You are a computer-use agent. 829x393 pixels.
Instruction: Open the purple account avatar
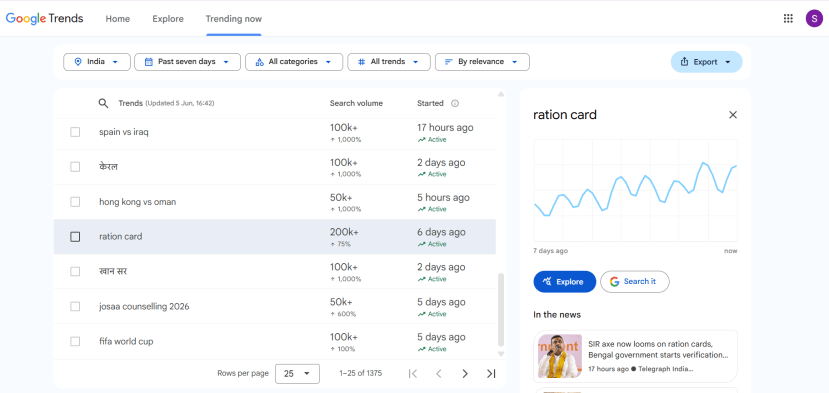tap(814, 19)
